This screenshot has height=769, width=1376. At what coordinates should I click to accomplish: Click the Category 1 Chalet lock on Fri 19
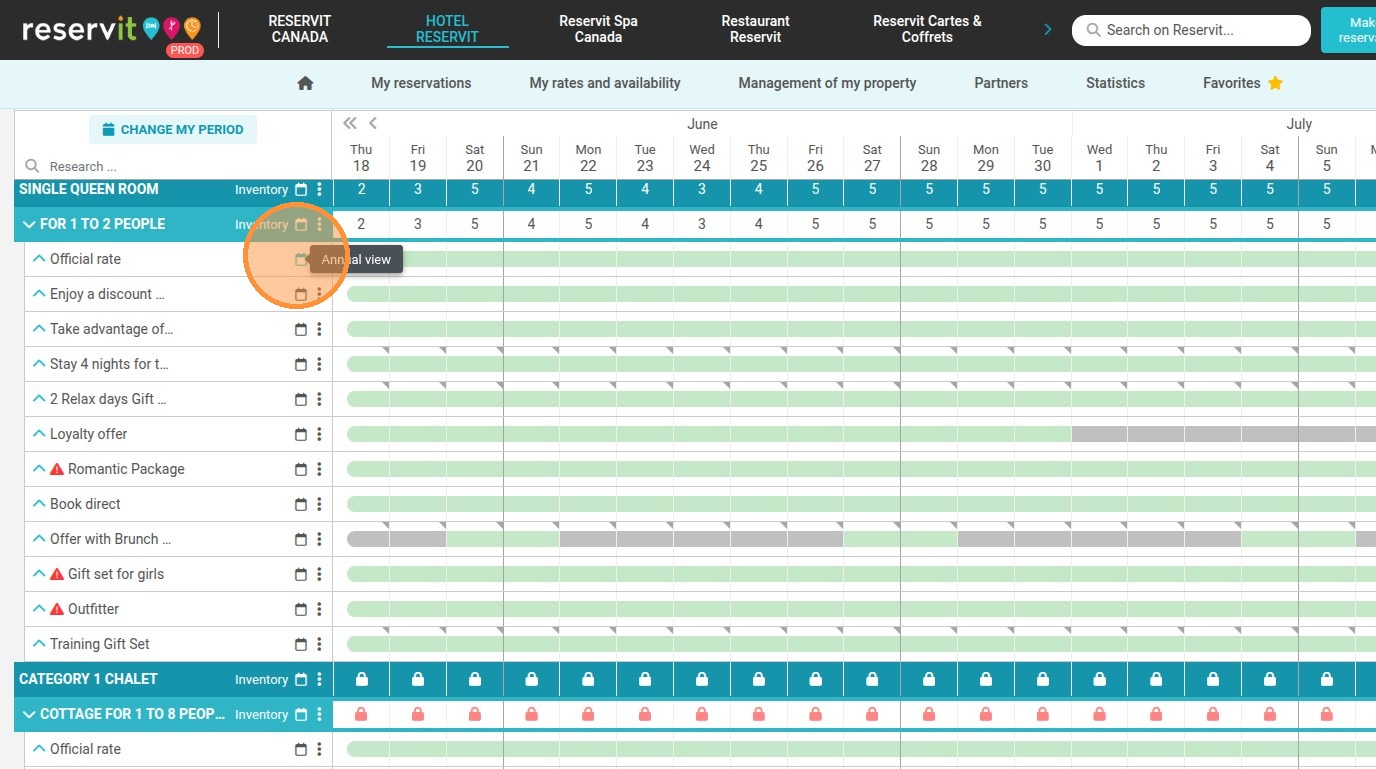(418, 680)
